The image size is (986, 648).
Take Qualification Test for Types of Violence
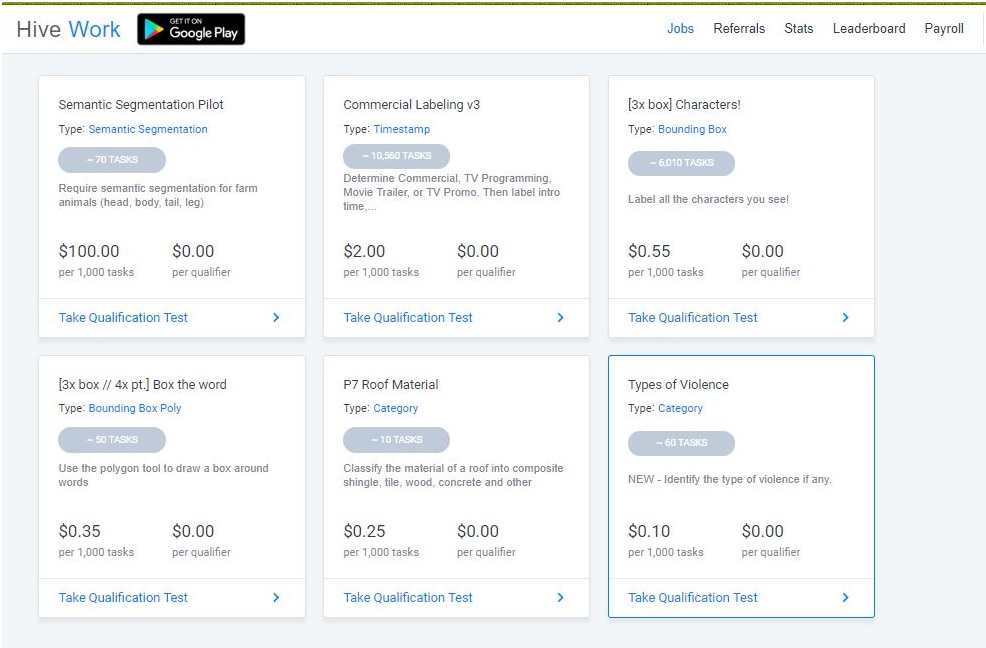click(693, 598)
